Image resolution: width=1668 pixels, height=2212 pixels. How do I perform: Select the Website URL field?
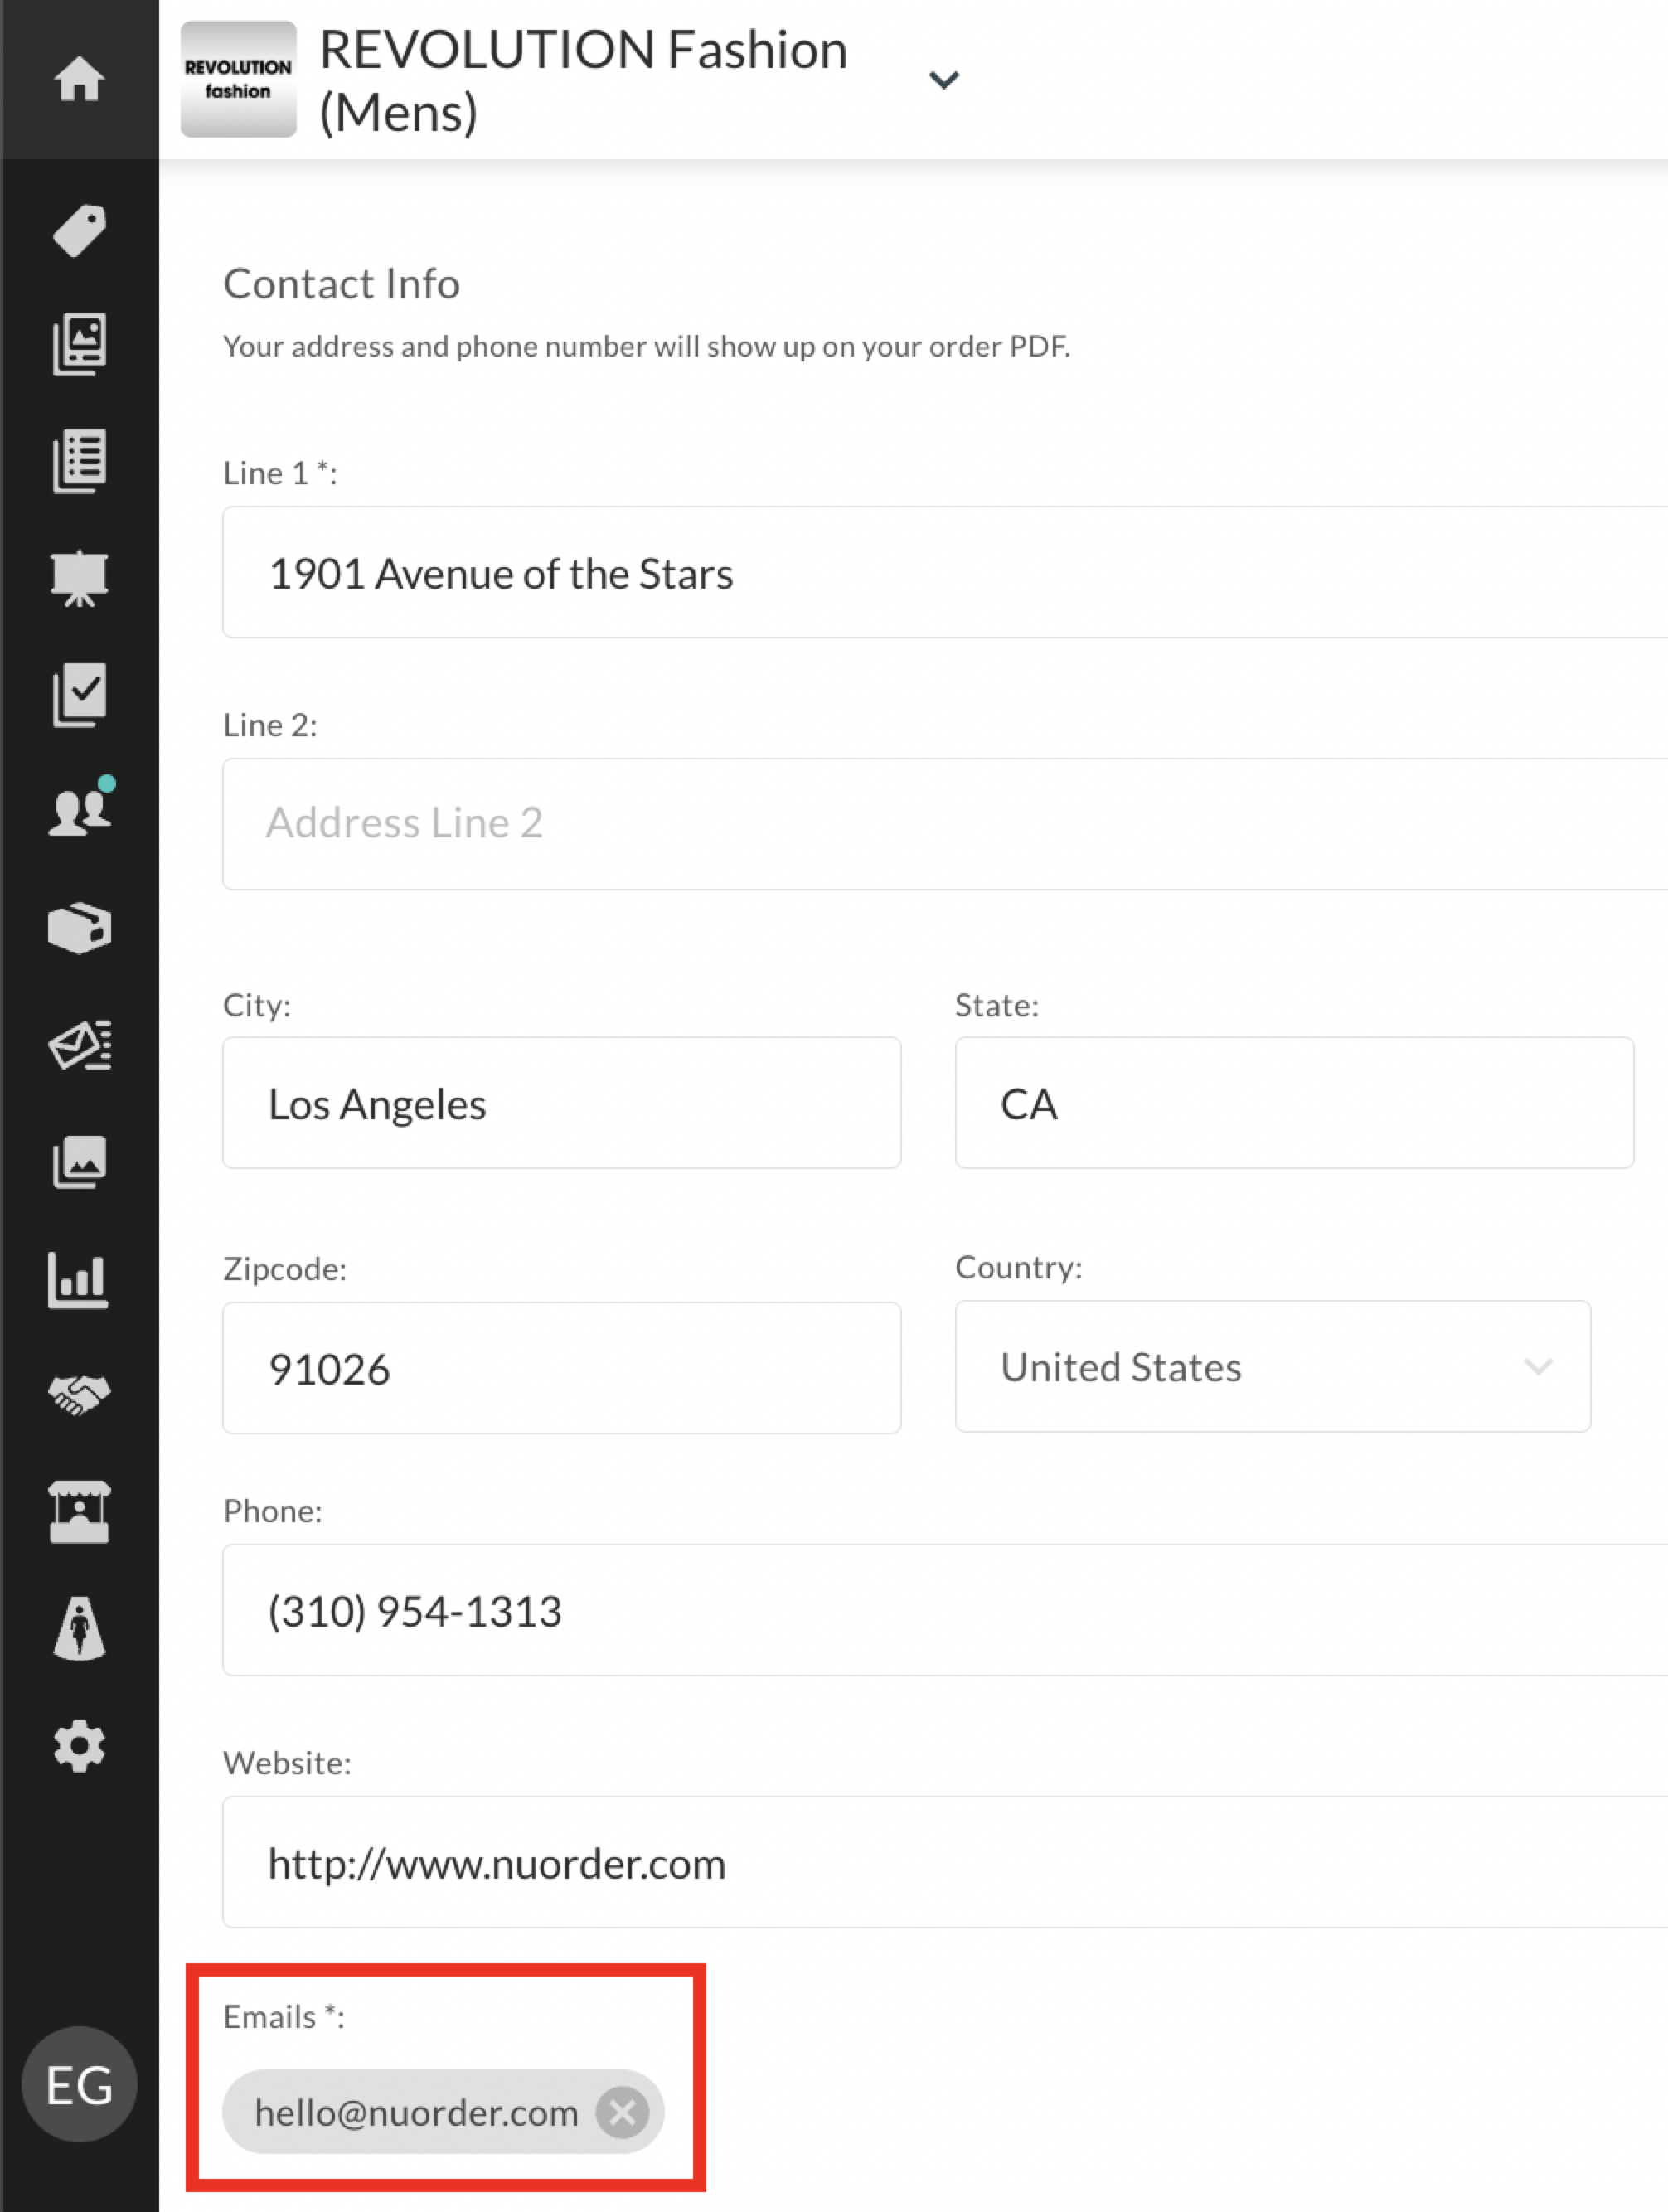tap(945, 1862)
